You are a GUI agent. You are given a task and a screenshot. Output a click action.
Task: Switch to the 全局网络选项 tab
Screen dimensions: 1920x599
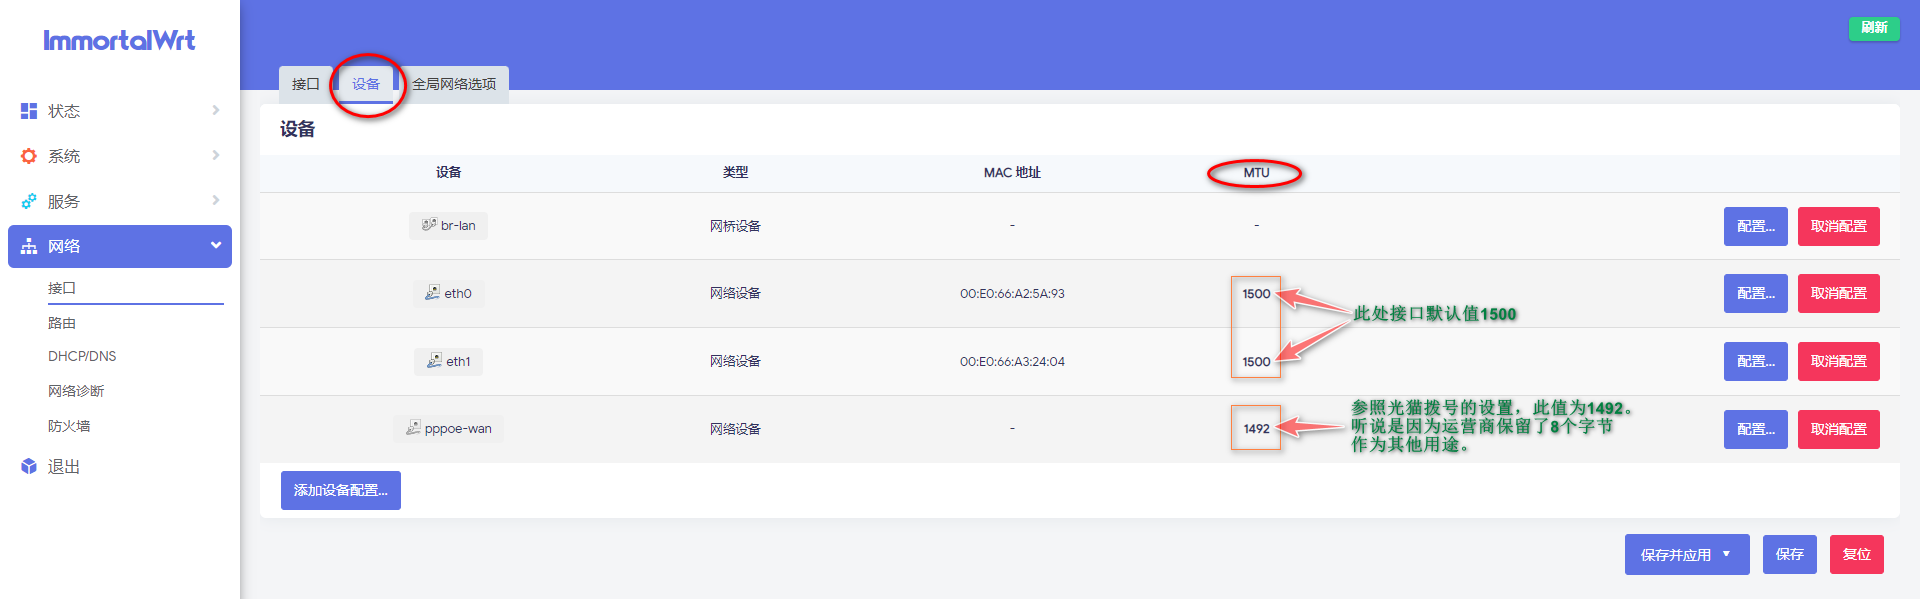pos(454,84)
